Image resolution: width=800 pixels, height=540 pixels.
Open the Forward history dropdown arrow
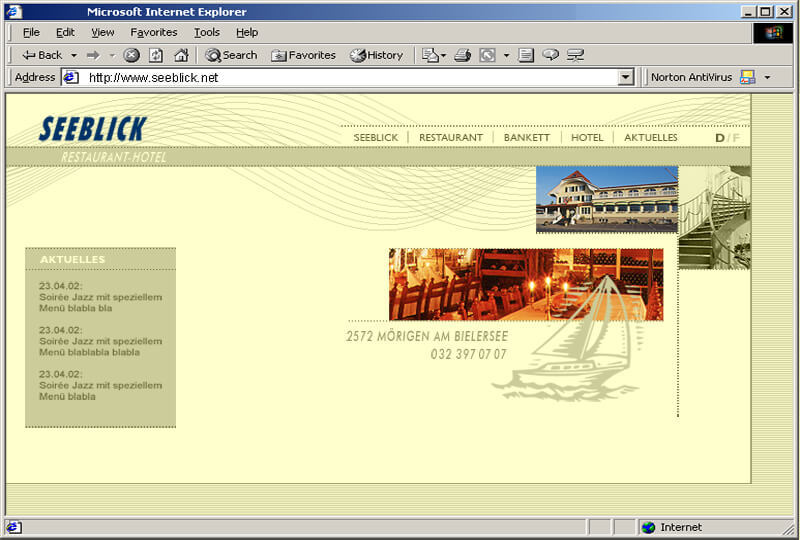click(x=112, y=55)
